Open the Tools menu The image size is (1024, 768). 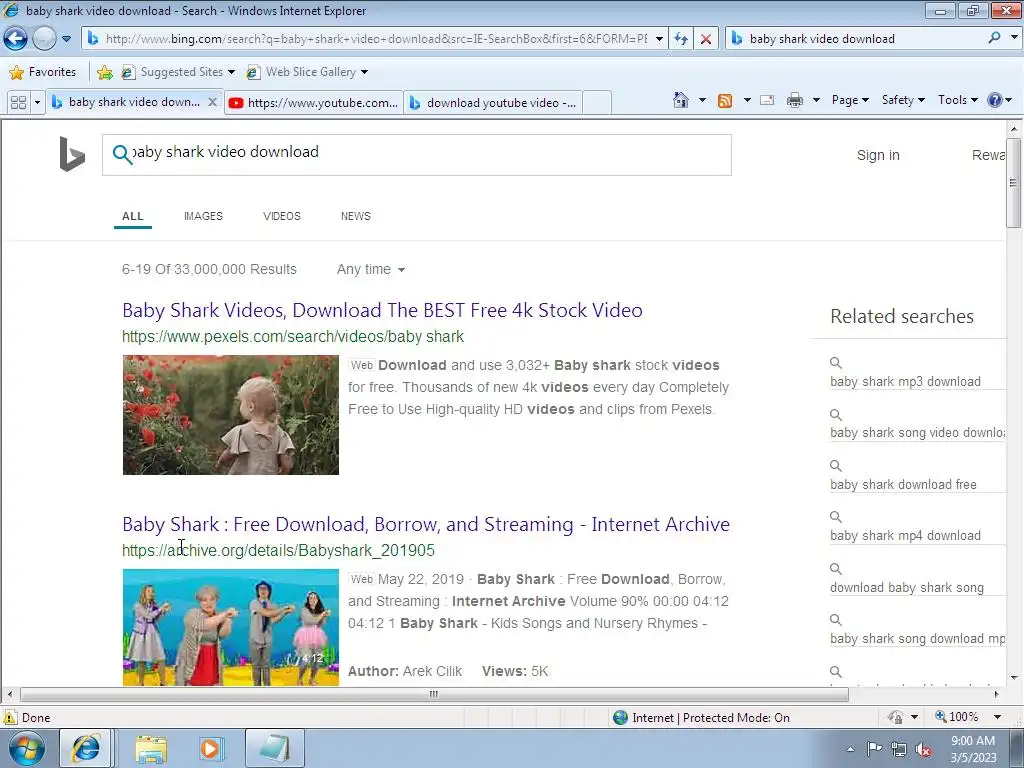coord(958,100)
